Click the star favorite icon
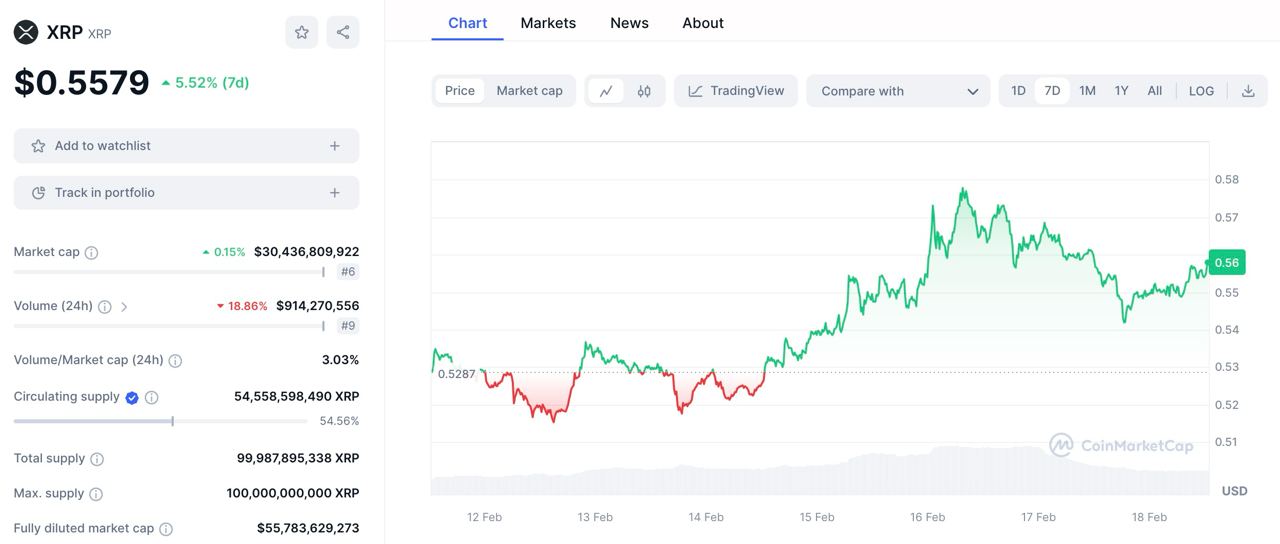The image size is (1280, 544). tap(302, 32)
